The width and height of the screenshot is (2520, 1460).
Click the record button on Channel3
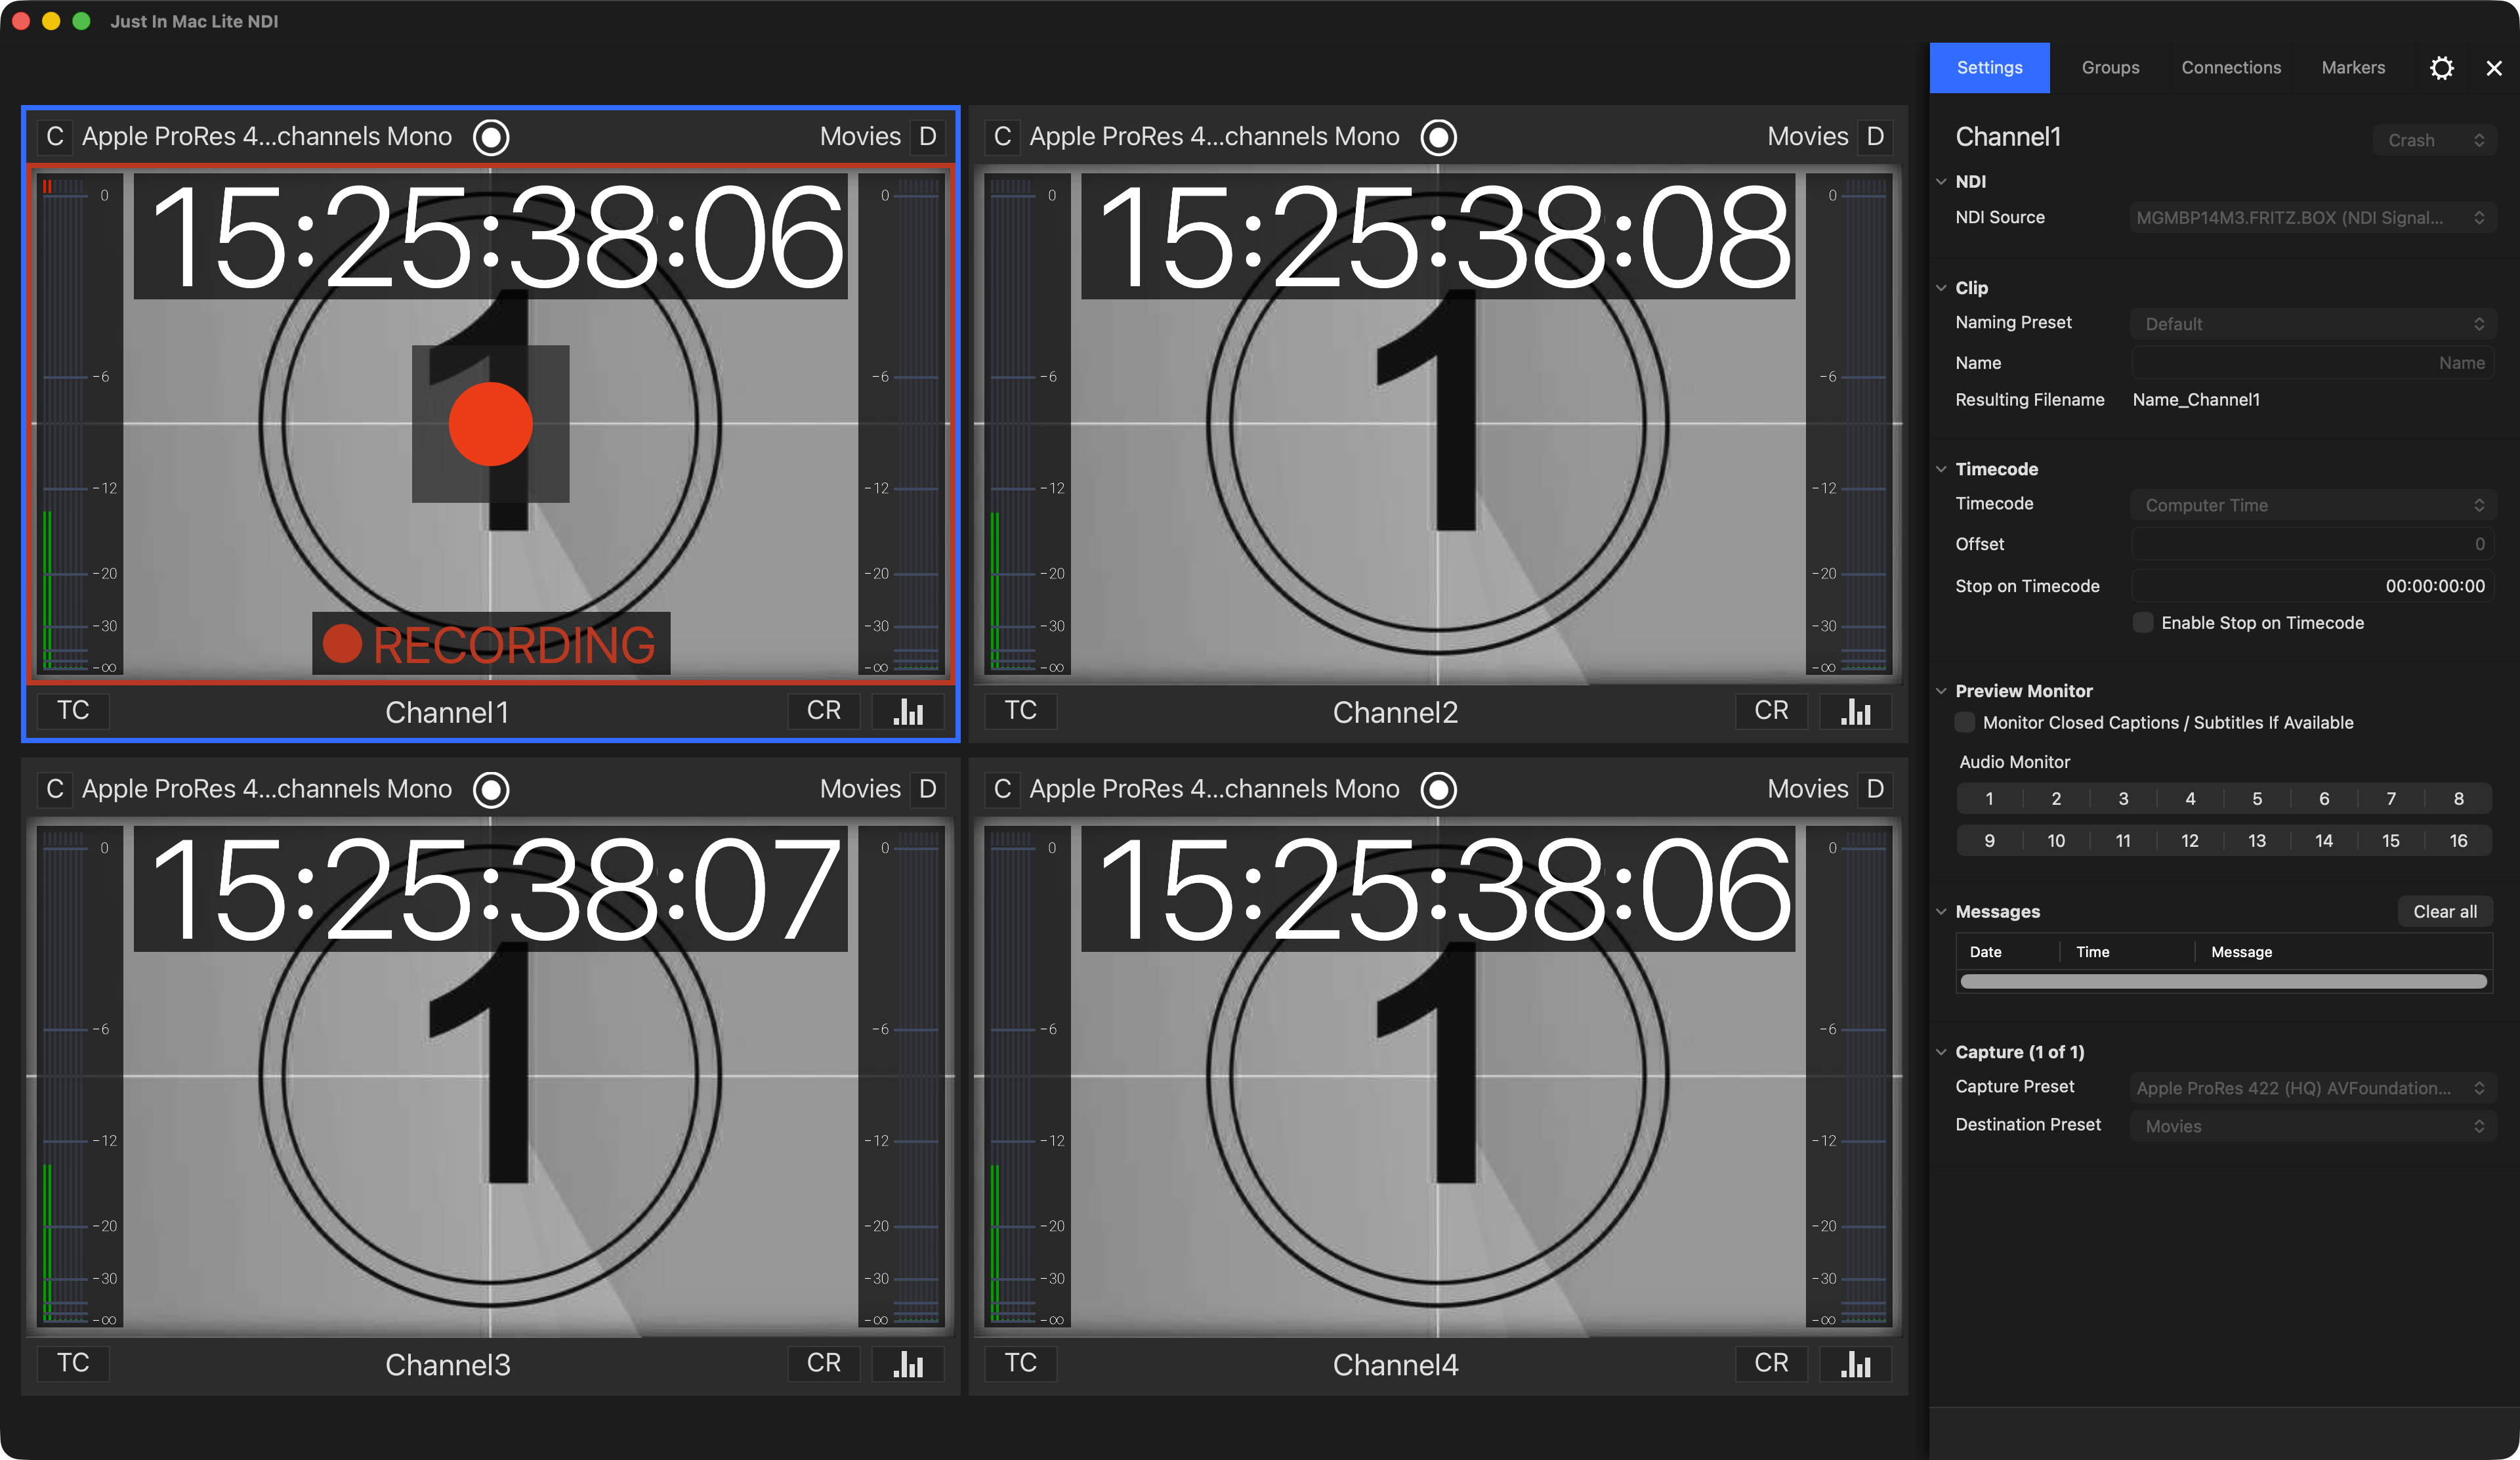[491, 790]
